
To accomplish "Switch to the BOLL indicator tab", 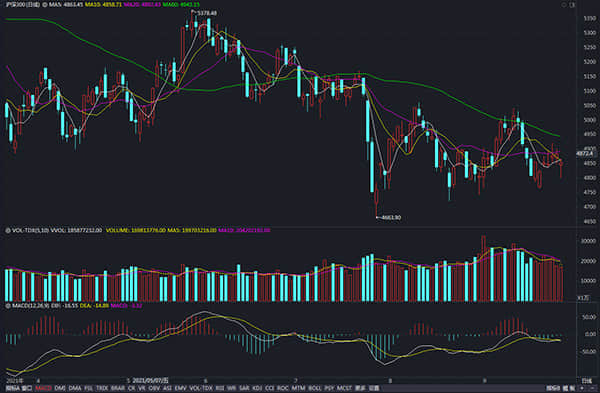I will click(315, 388).
